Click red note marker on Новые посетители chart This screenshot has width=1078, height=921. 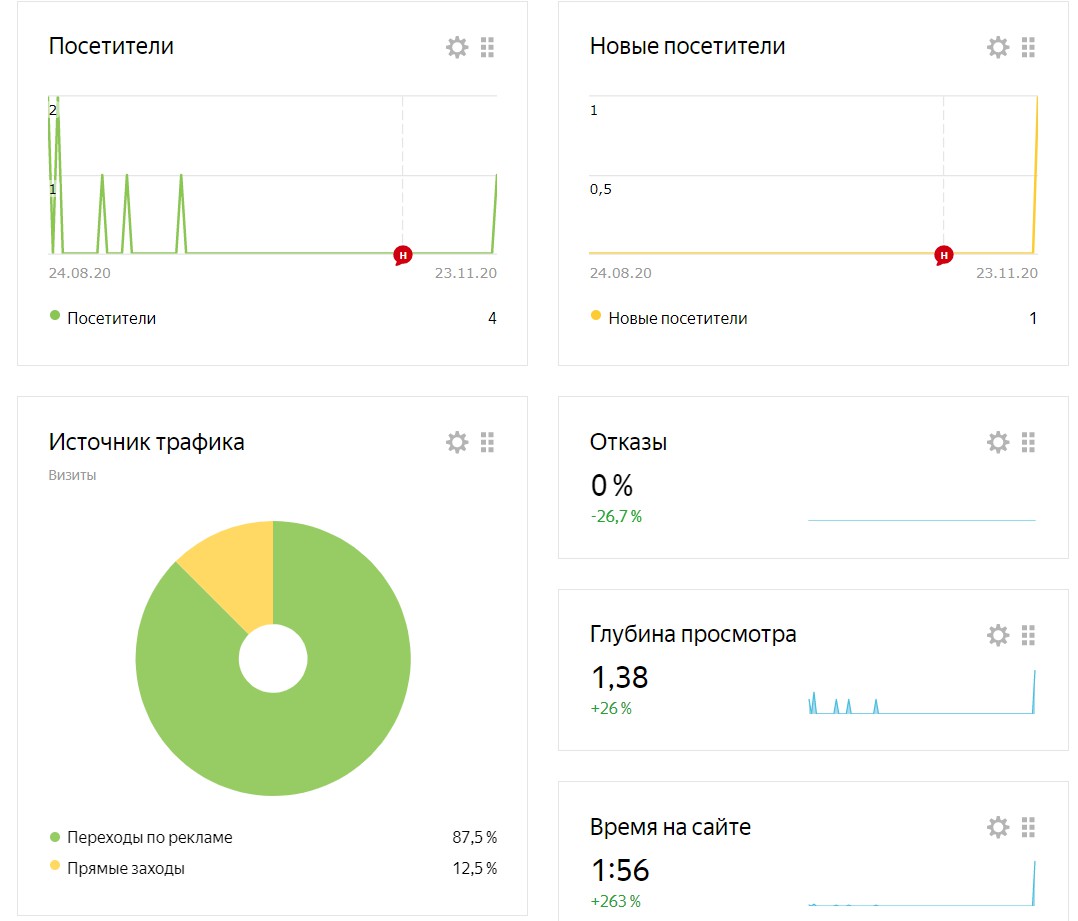944,256
